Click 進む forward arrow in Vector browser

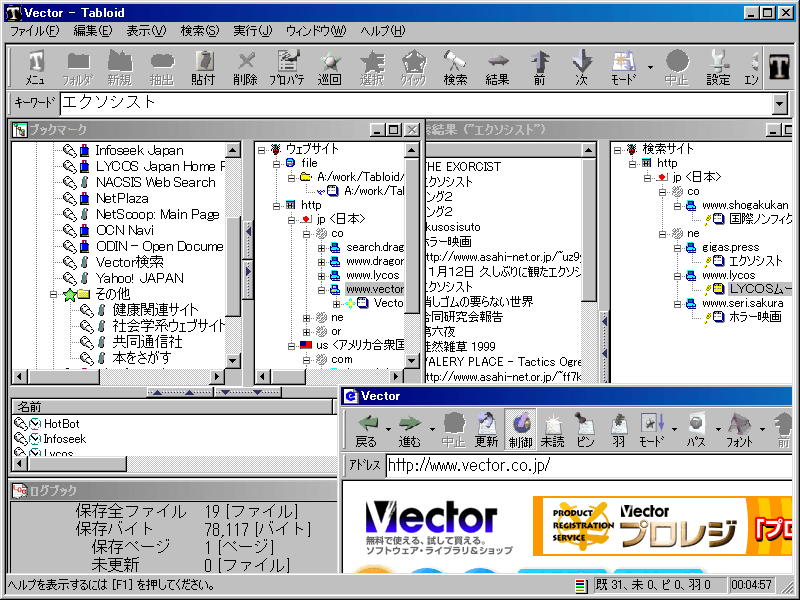pos(410,430)
